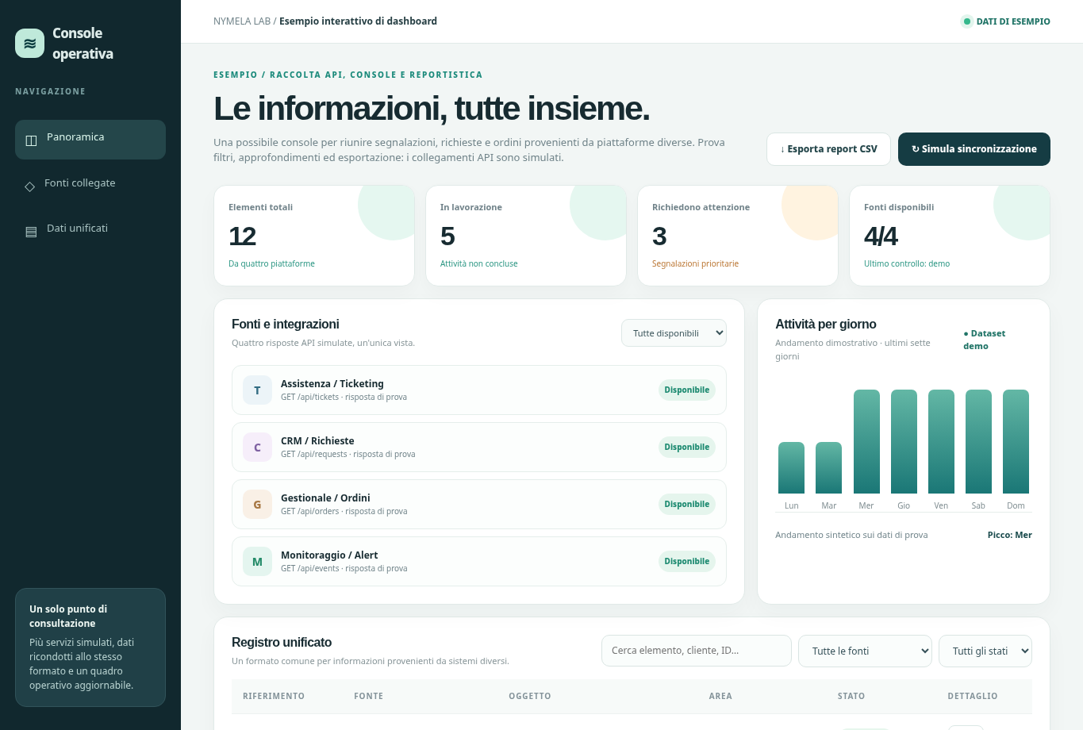Go to Dati unificati section
The height and width of the screenshot is (730, 1083).
click(90, 231)
